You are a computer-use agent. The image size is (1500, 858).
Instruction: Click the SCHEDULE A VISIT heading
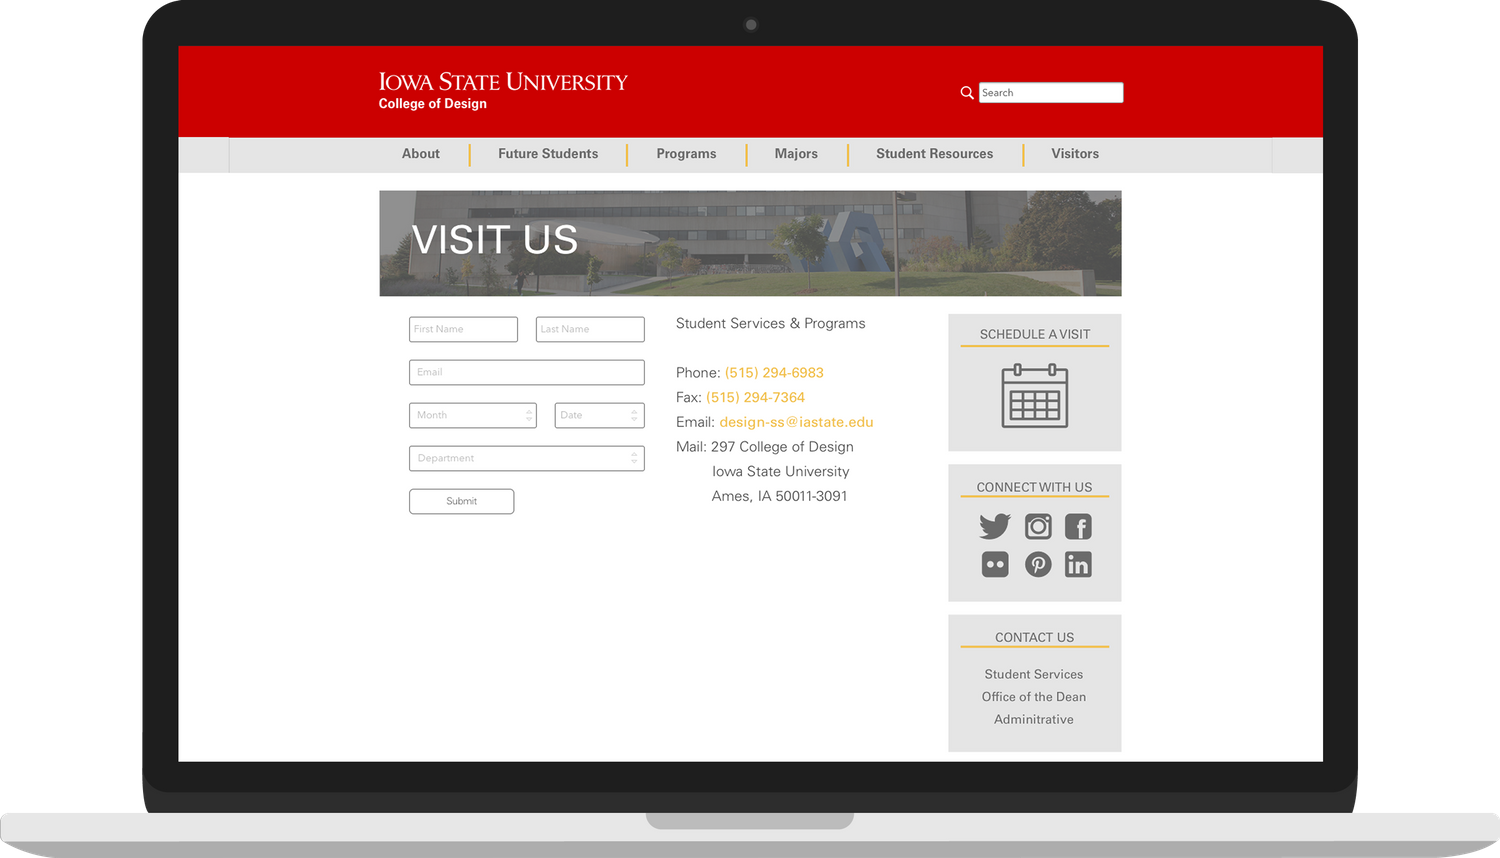(x=1035, y=334)
